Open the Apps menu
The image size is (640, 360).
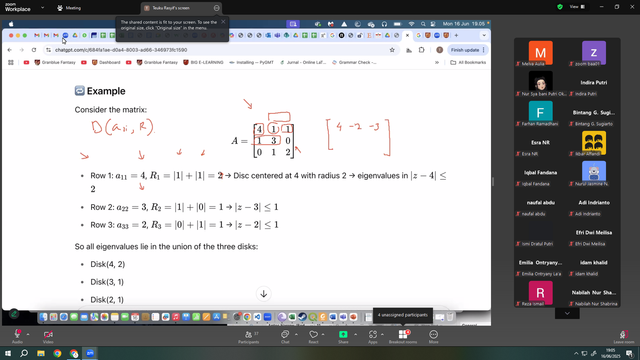(373, 336)
